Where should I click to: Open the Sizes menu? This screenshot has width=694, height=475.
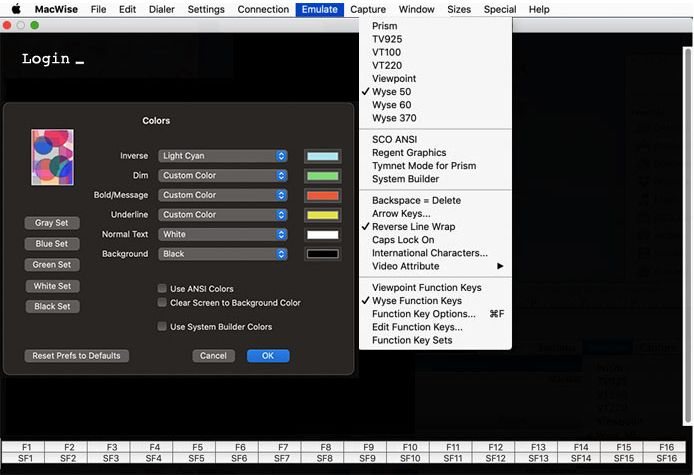pos(459,9)
